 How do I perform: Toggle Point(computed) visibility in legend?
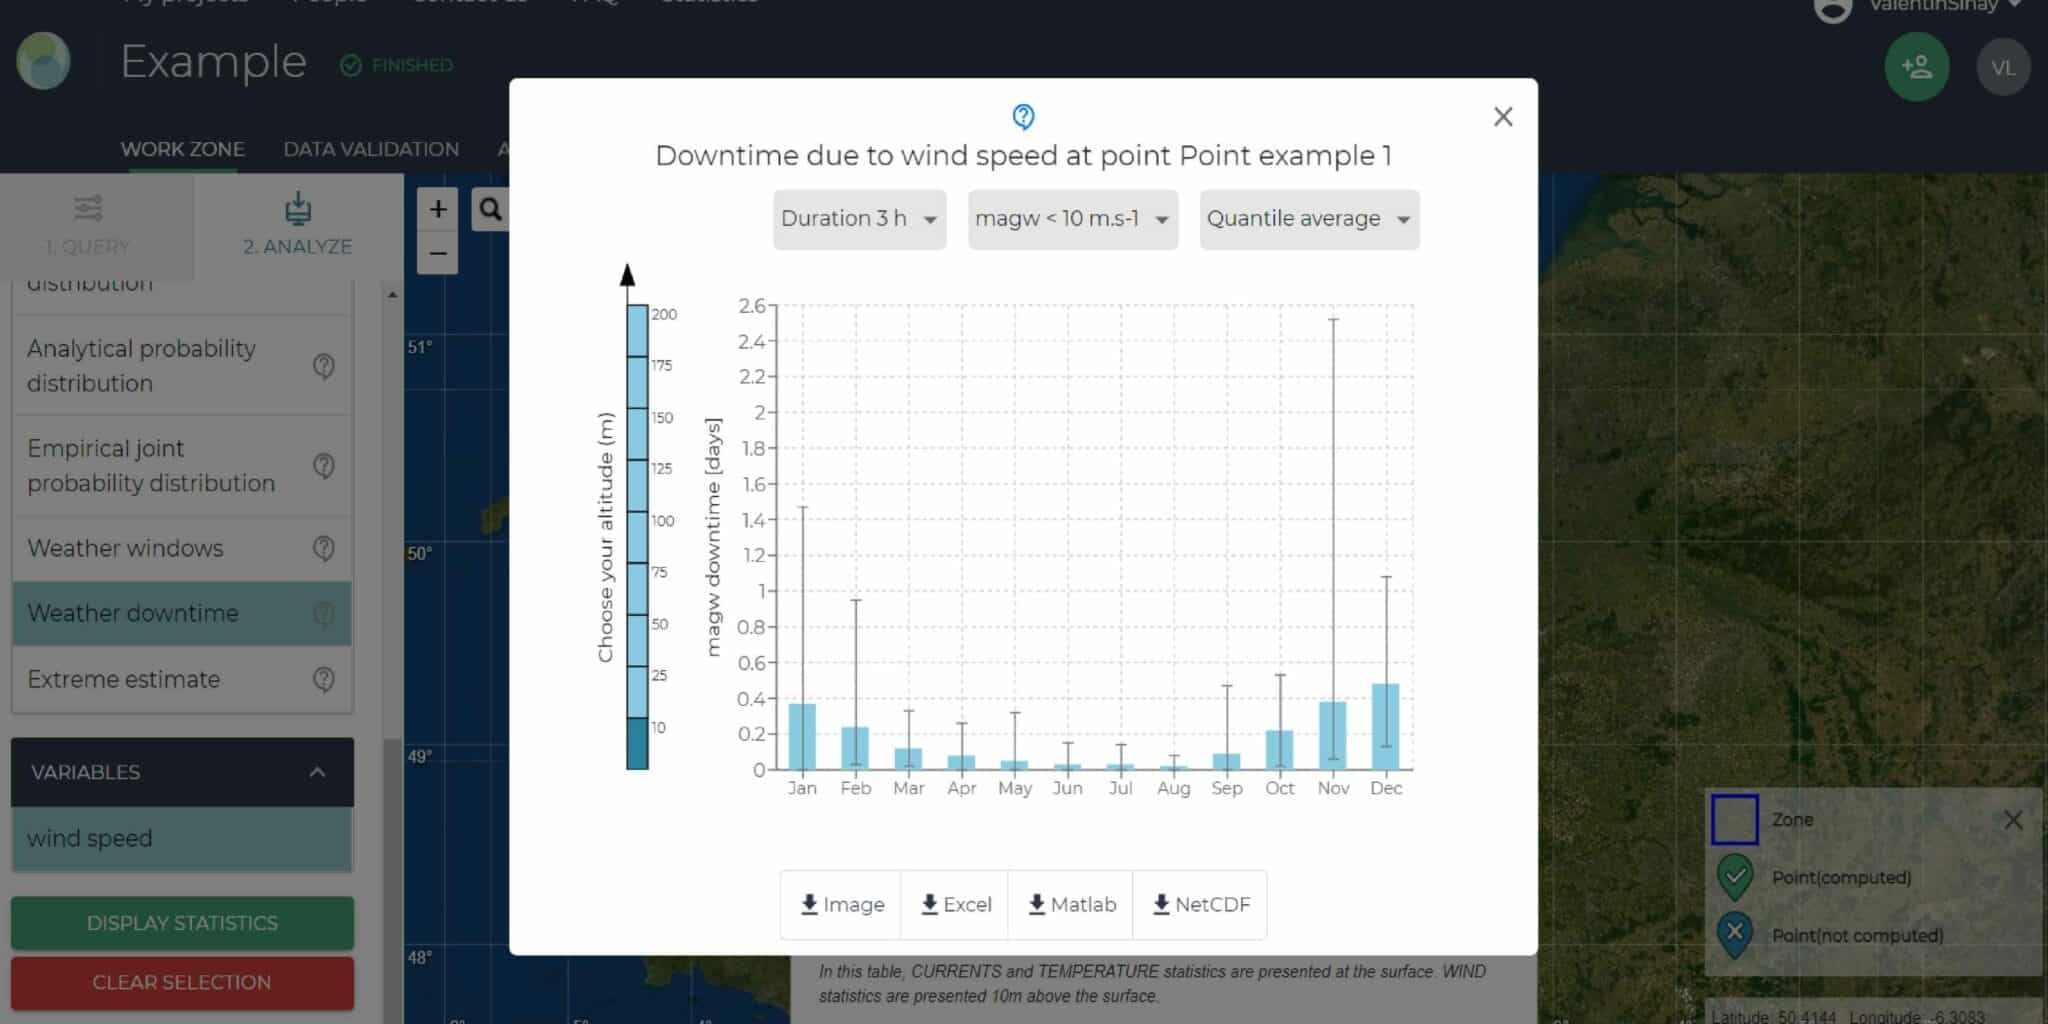(x=1735, y=876)
